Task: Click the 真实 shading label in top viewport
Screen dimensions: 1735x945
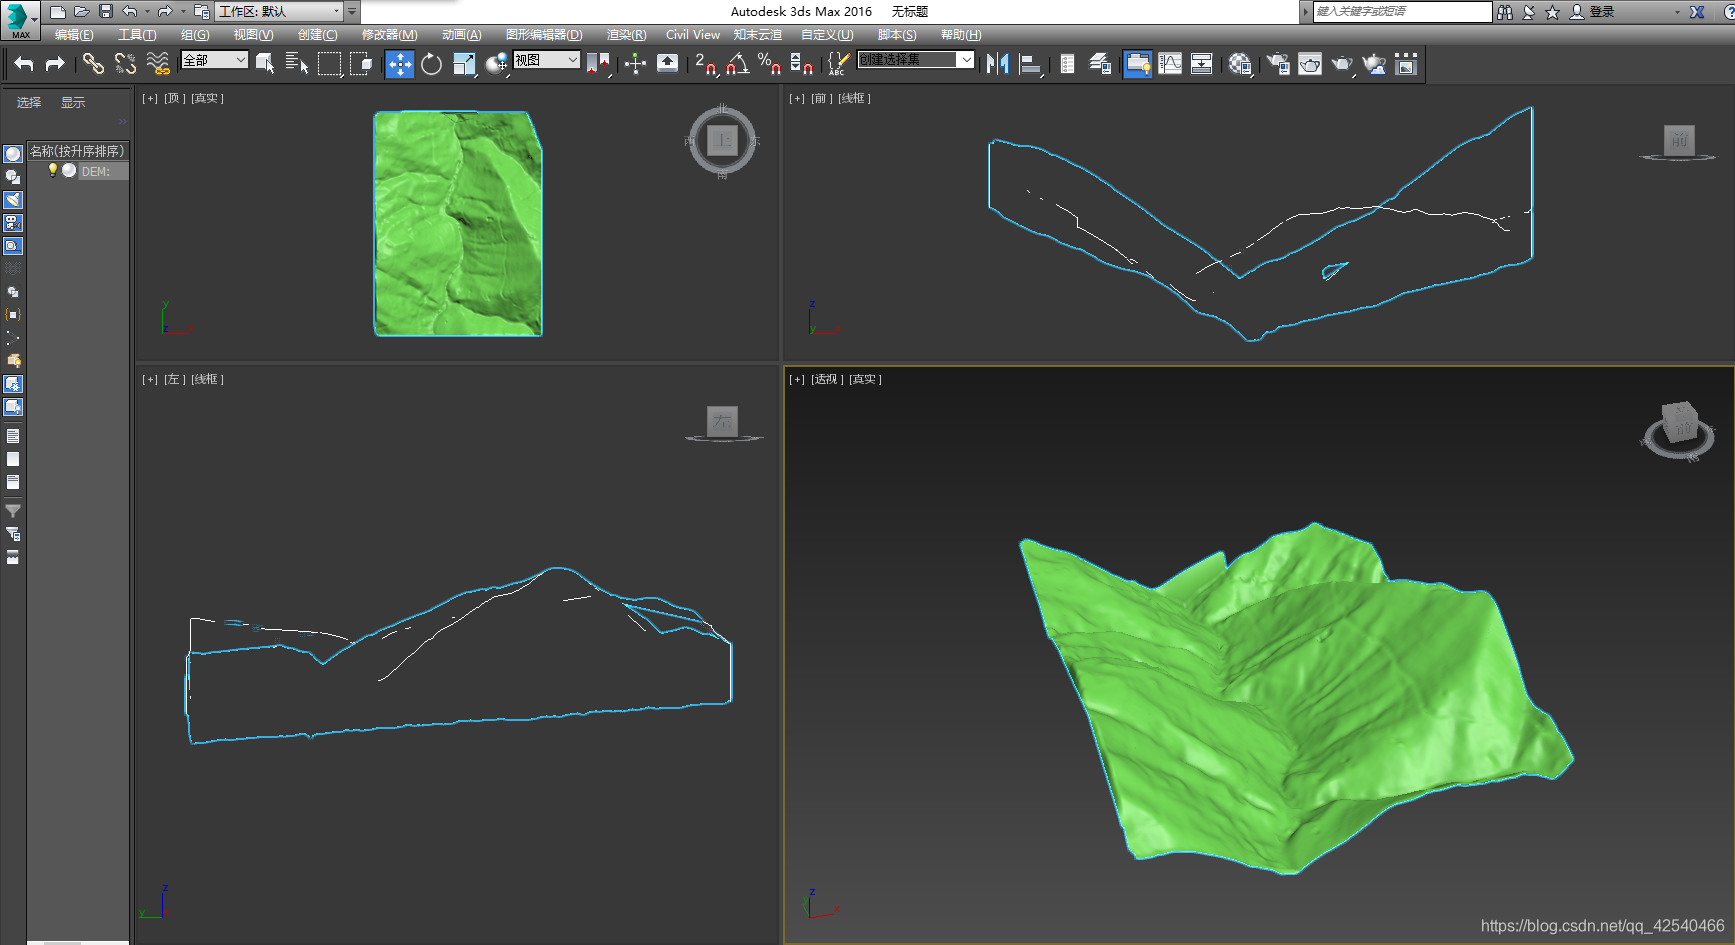Action: 207,98
